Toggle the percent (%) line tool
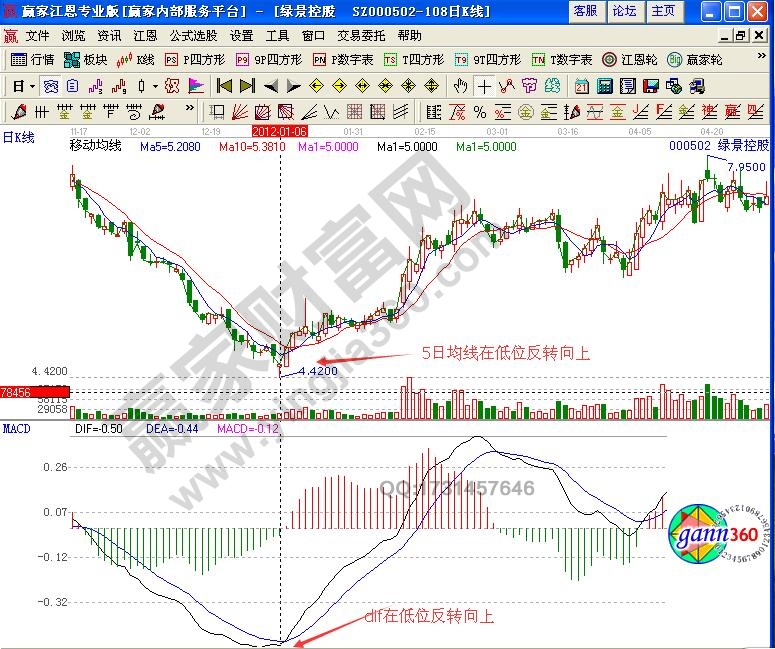 [x=480, y=111]
